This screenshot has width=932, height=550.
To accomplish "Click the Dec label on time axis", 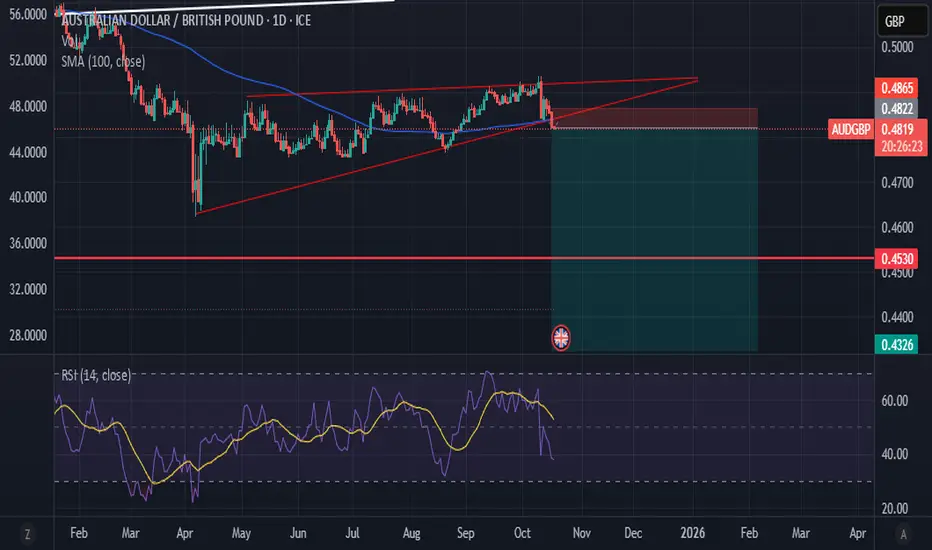I will [633, 533].
